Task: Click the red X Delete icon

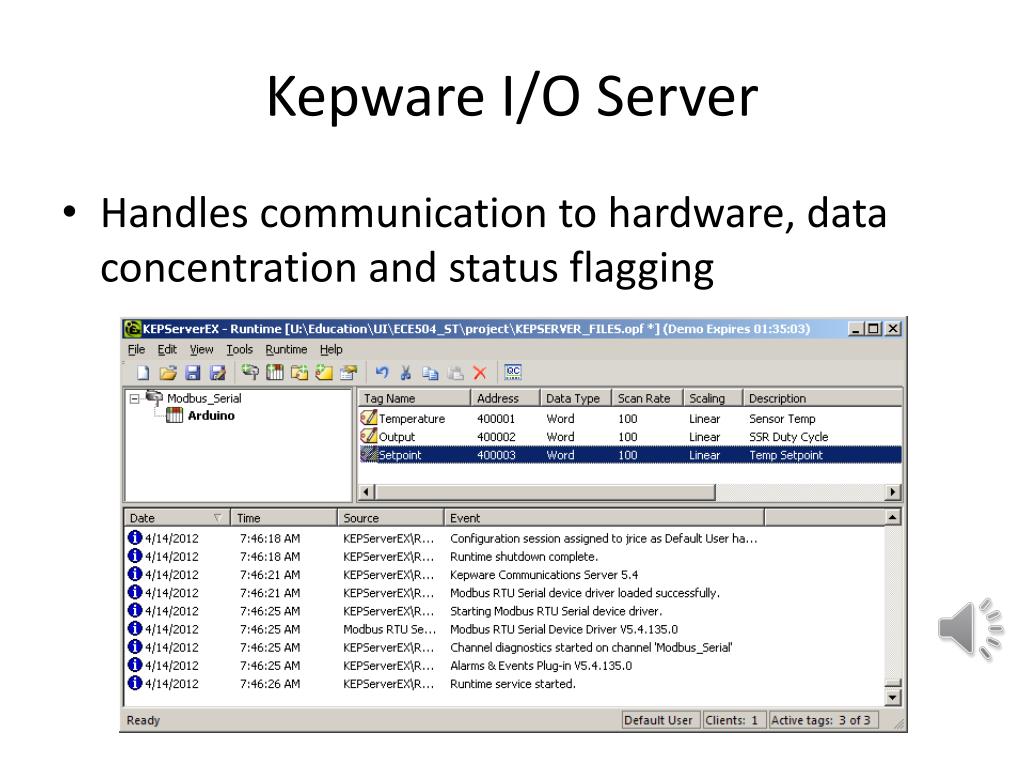Action: coord(480,372)
